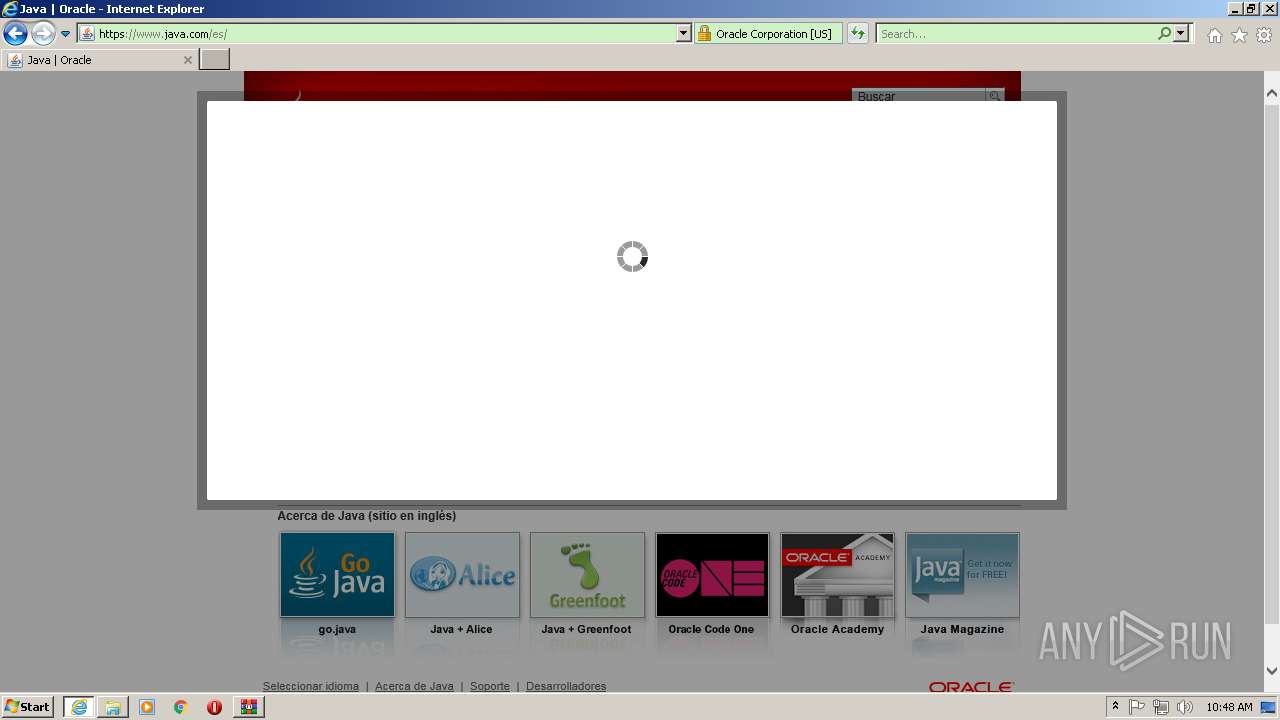
Task: Open the Windows Start menu
Action: click(x=27, y=707)
